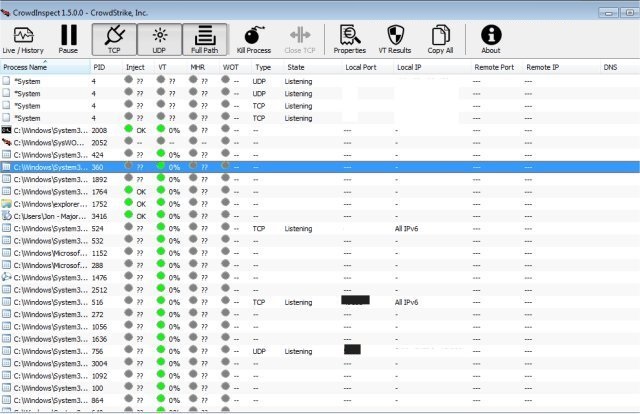This screenshot has width=640, height=414.
Task: Click gray MHR indicator for PID 1764
Action: pos(193,190)
